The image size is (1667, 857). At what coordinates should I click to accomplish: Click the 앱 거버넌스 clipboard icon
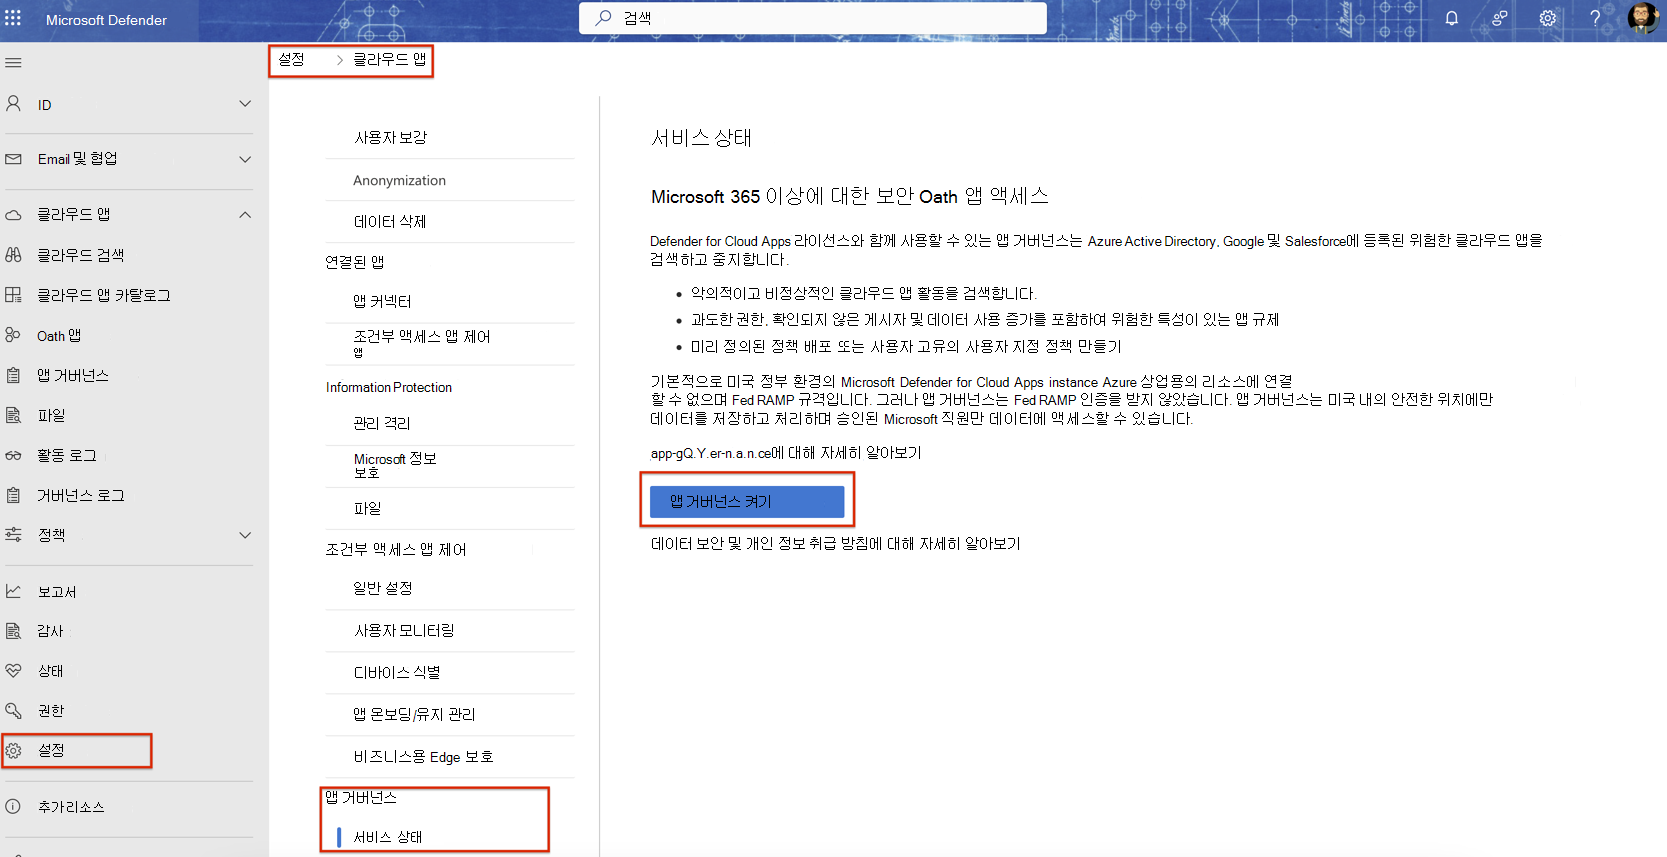click(x=13, y=375)
